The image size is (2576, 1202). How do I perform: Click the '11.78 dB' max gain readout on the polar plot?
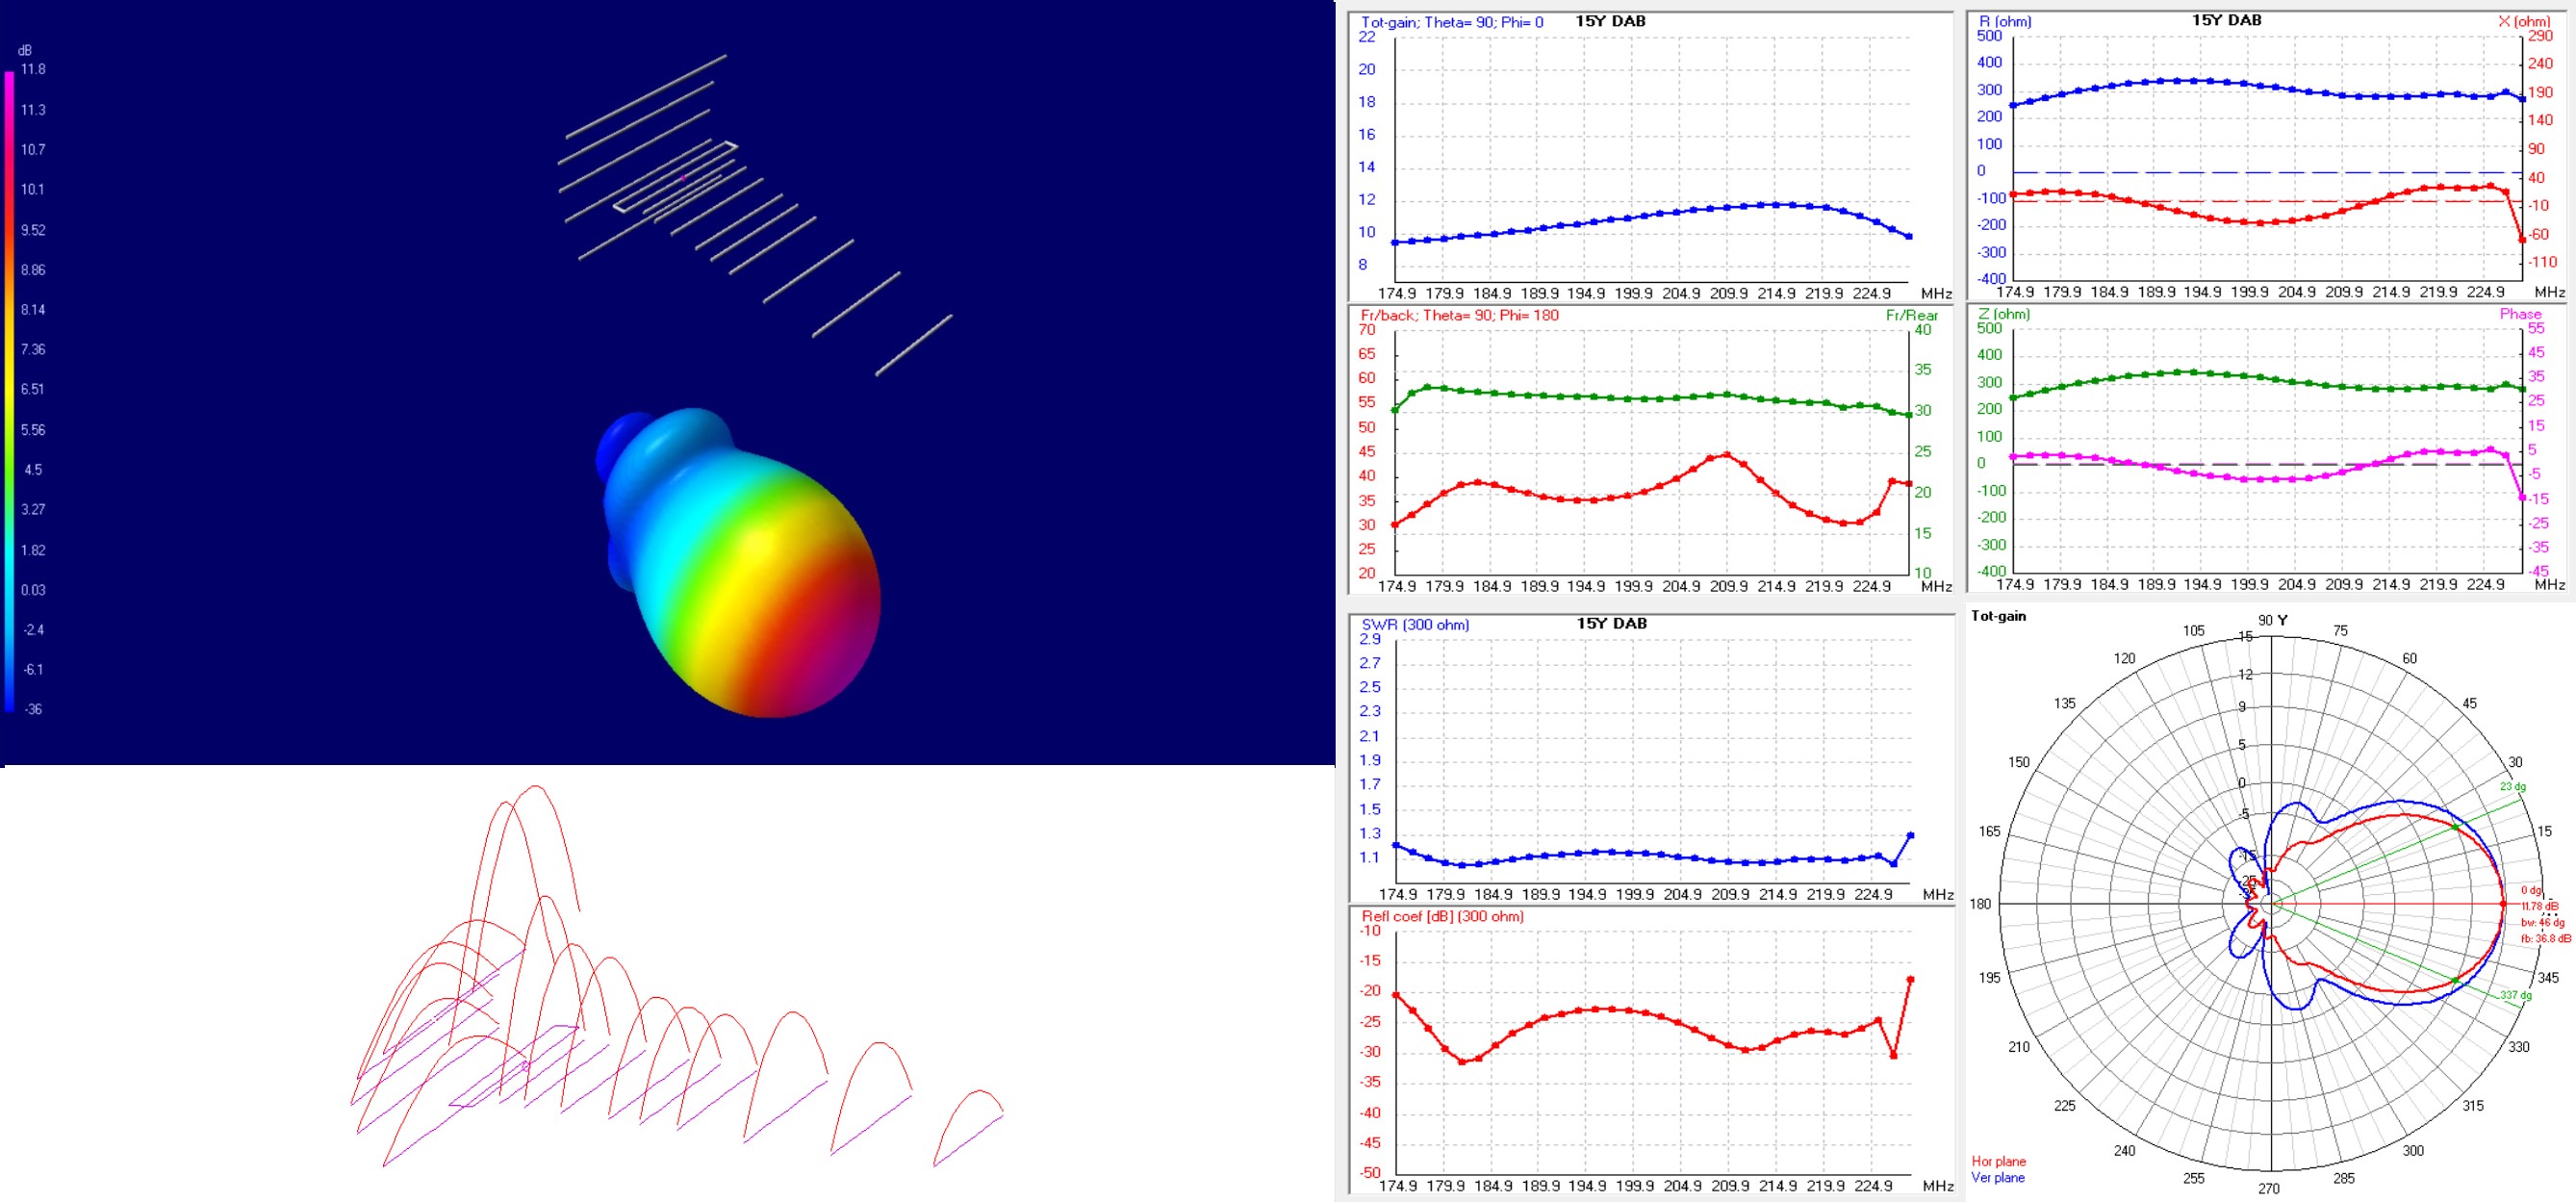point(2539,906)
